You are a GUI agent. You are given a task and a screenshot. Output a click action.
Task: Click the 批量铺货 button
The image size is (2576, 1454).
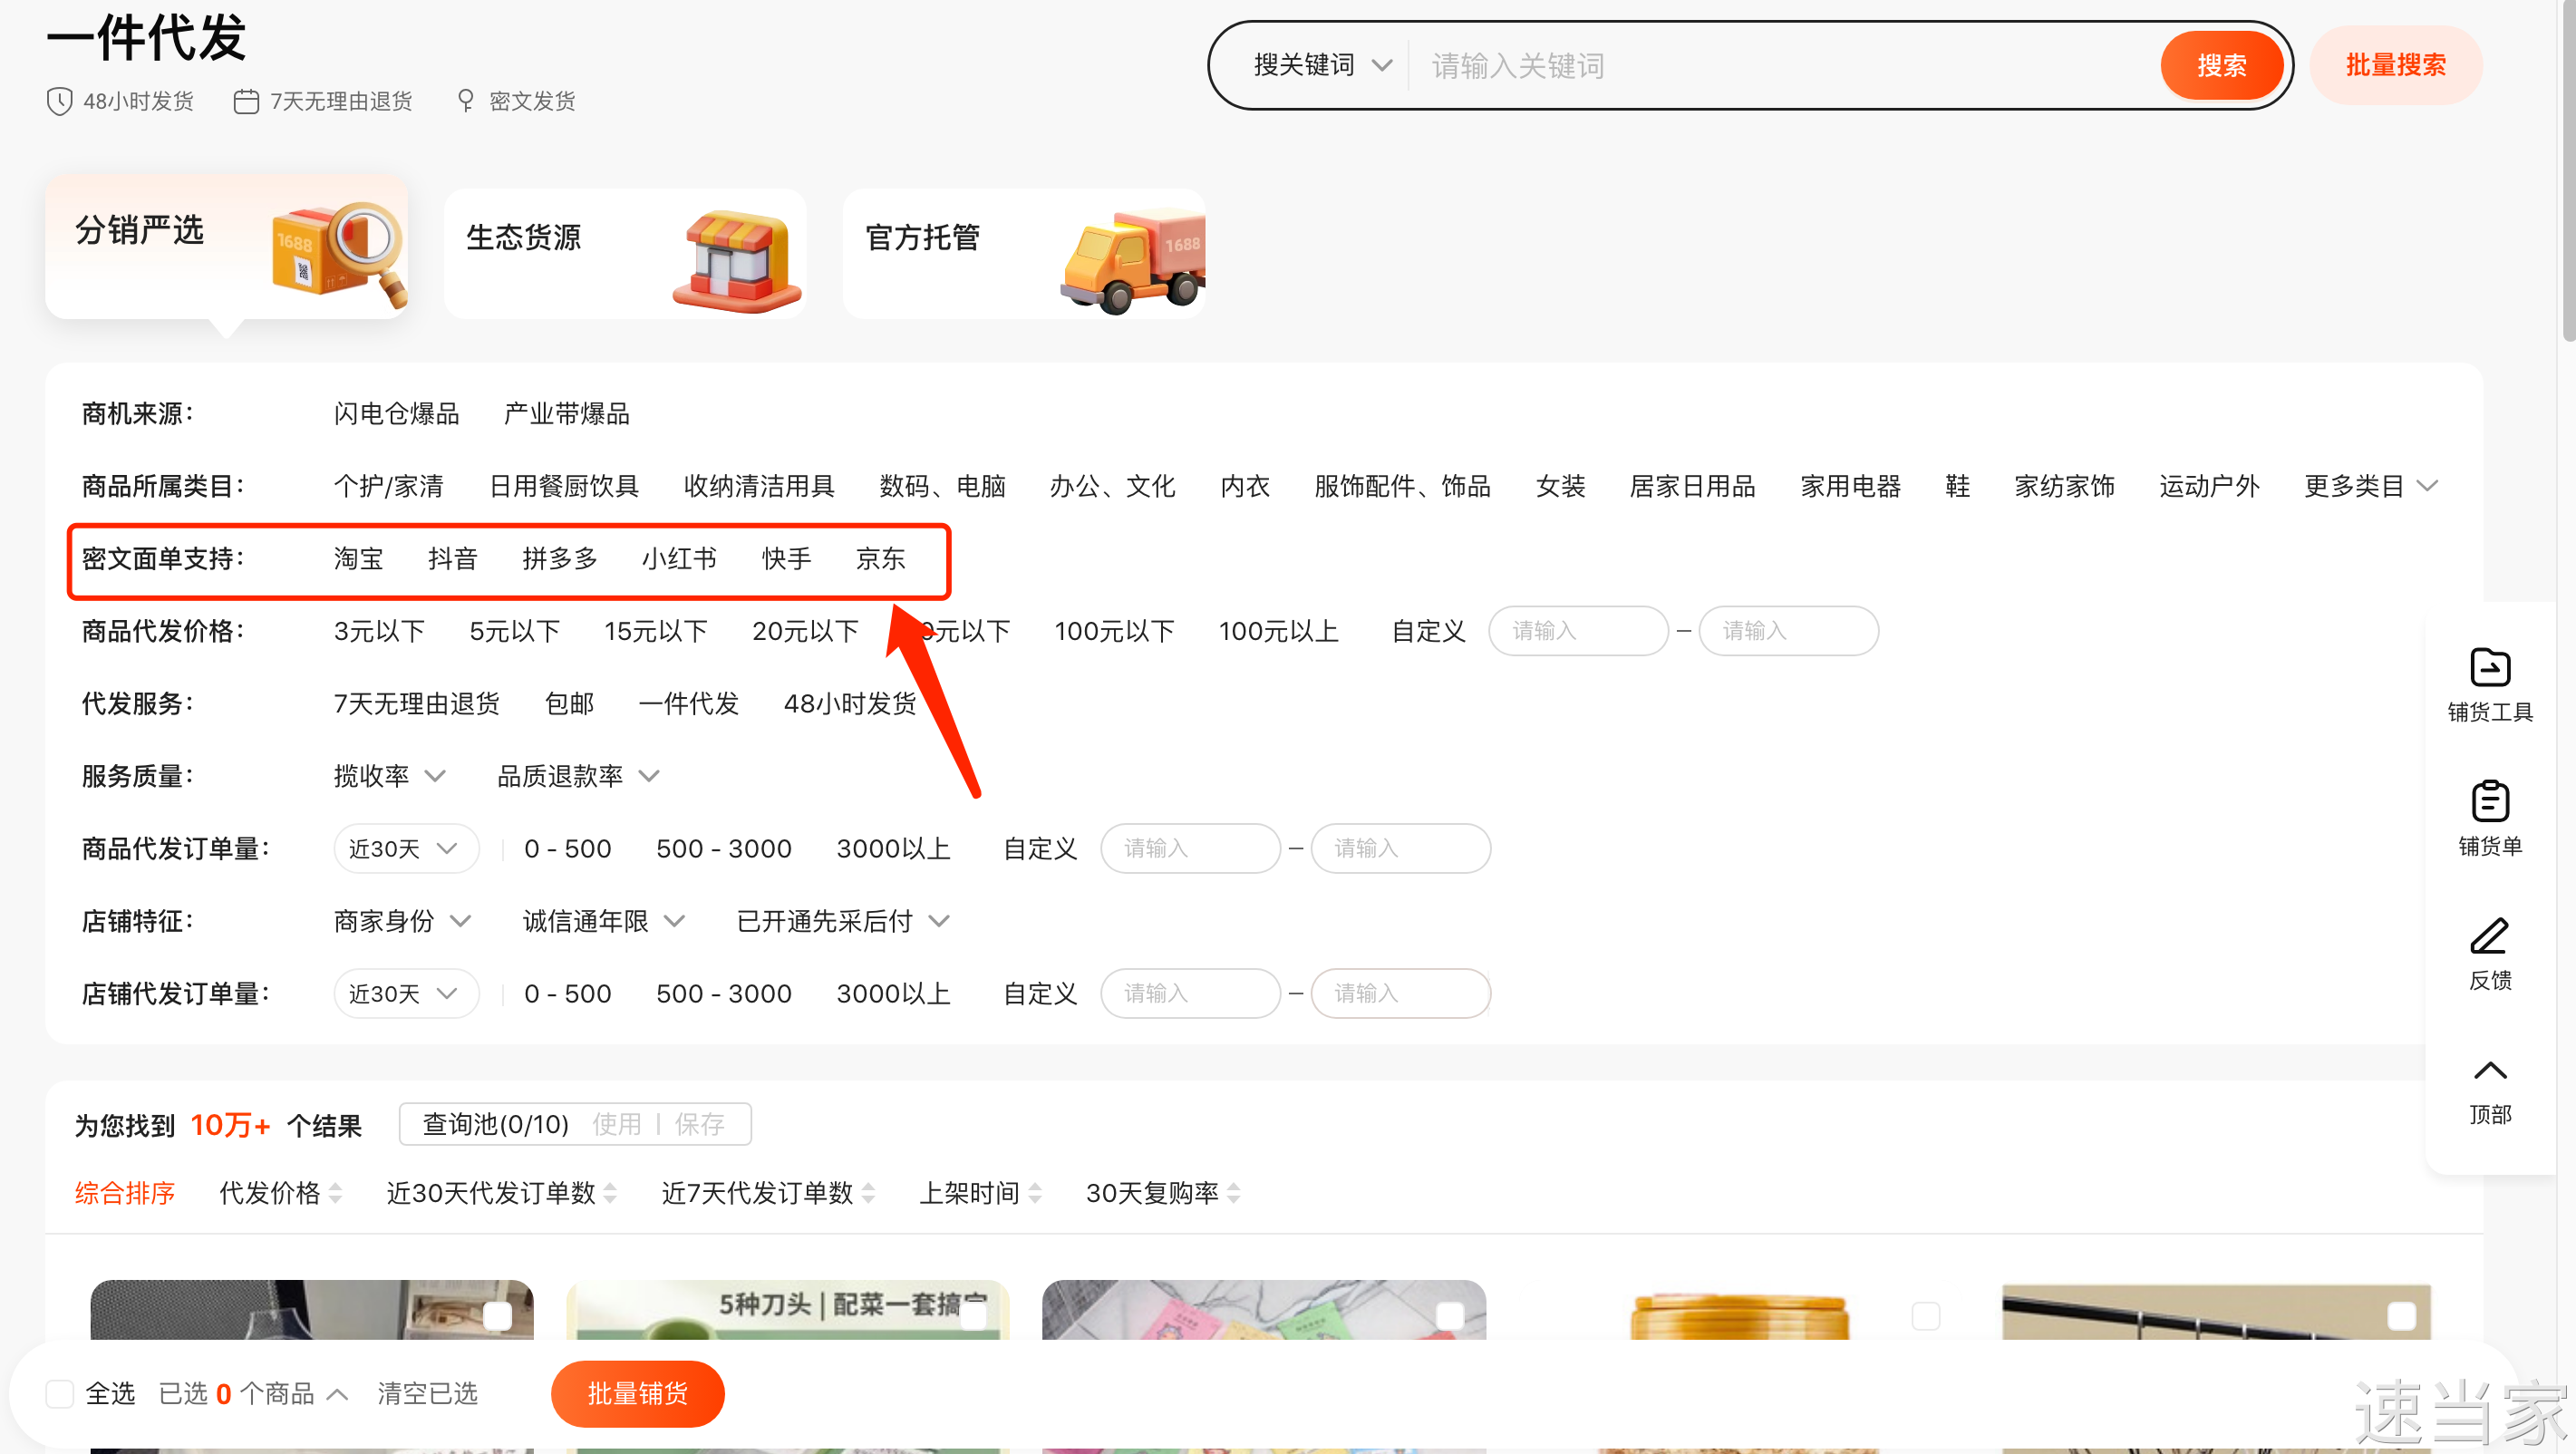click(x=637, y=1393)
